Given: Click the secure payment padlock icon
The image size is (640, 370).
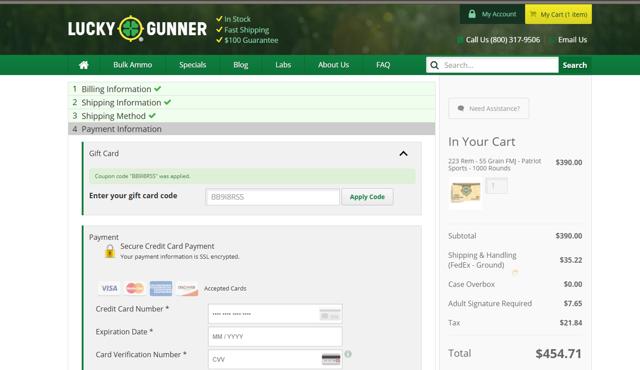Looking at the screenshot, I should tap(110, 251).
